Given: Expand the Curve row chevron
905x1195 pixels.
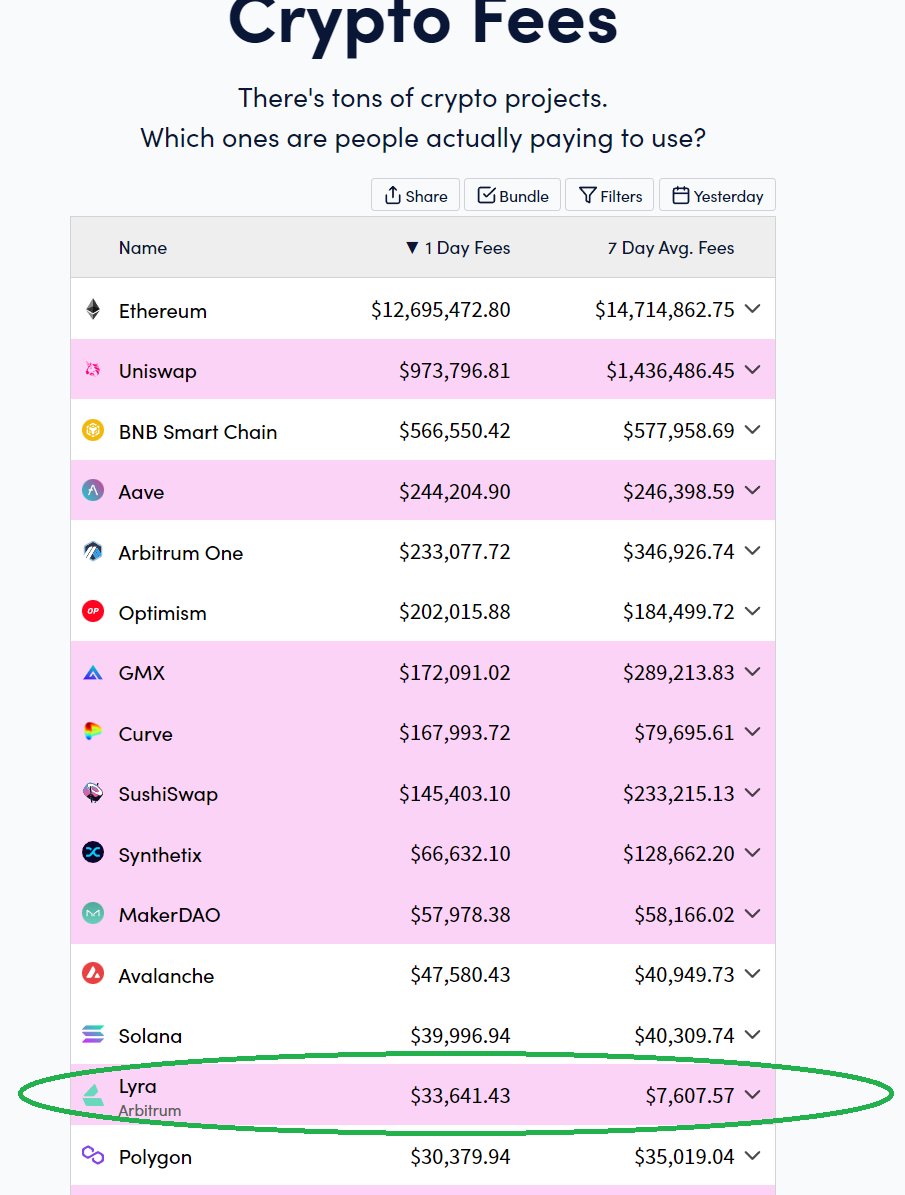Looking at the screenshot, I should (x=753, y=732).
